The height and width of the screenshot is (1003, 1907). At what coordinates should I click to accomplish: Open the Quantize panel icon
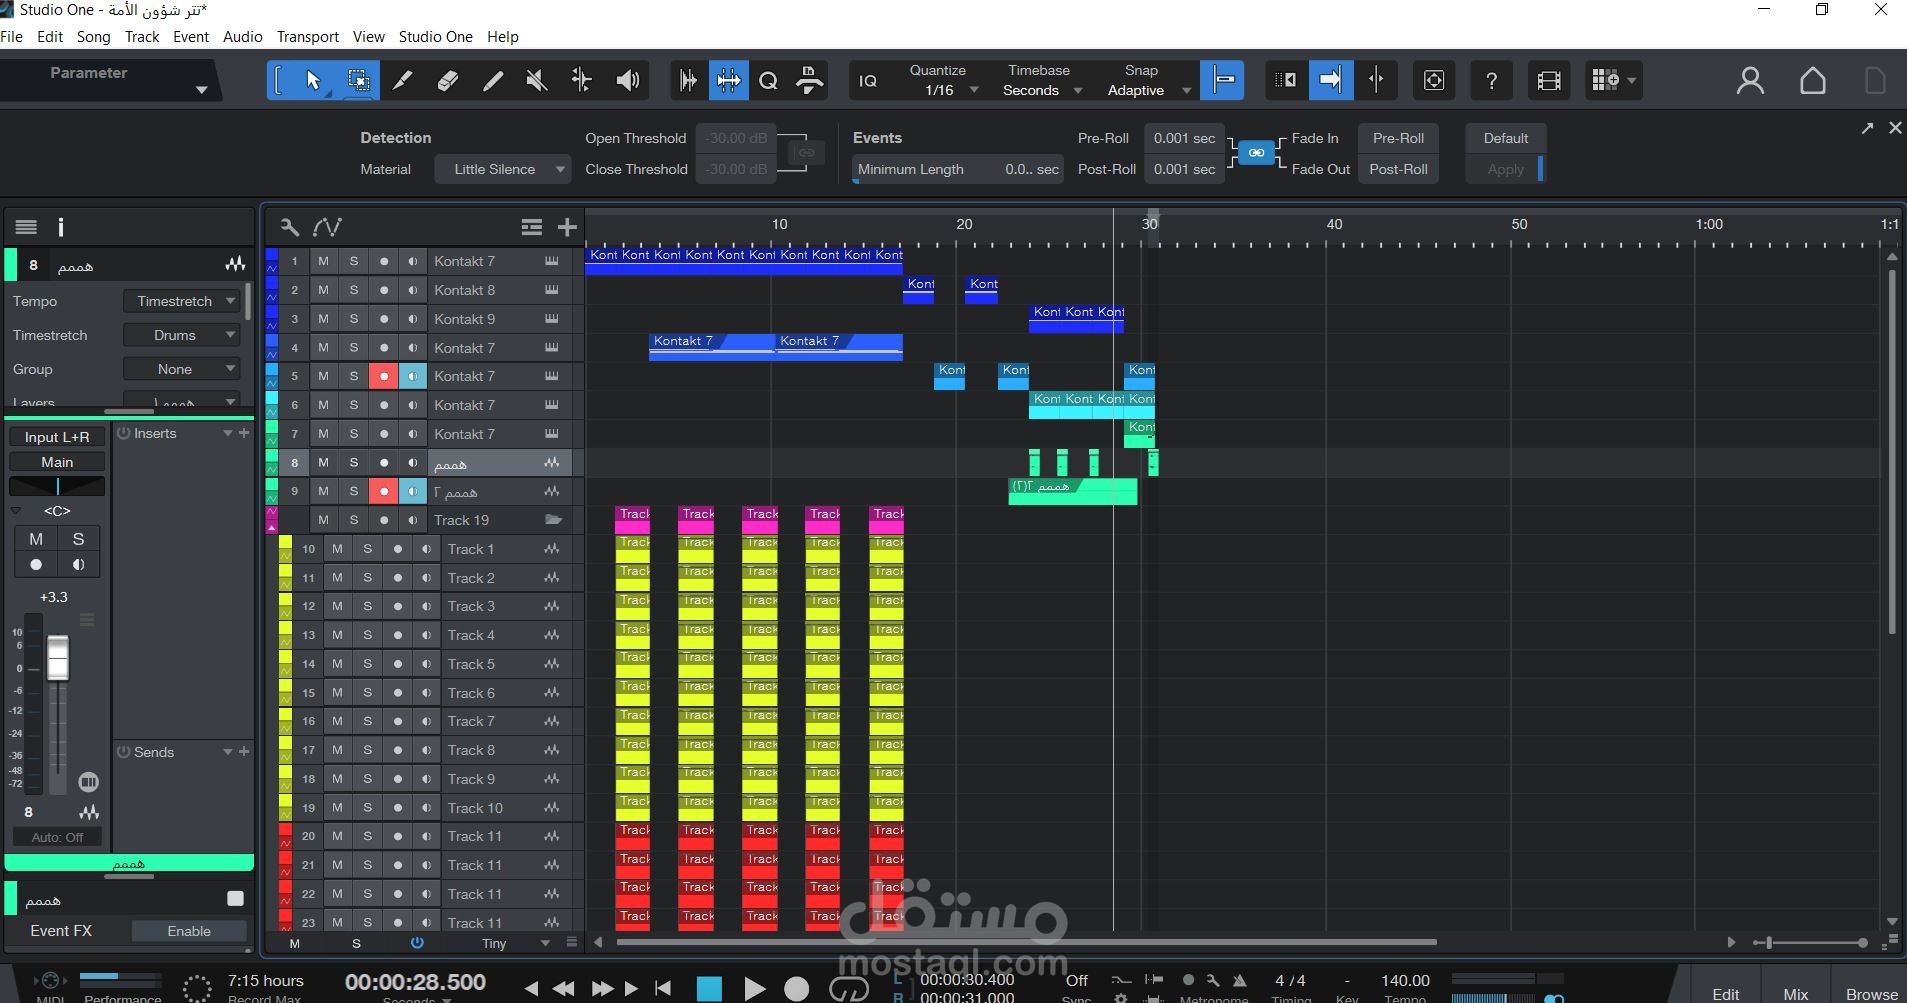pos(768,81)
